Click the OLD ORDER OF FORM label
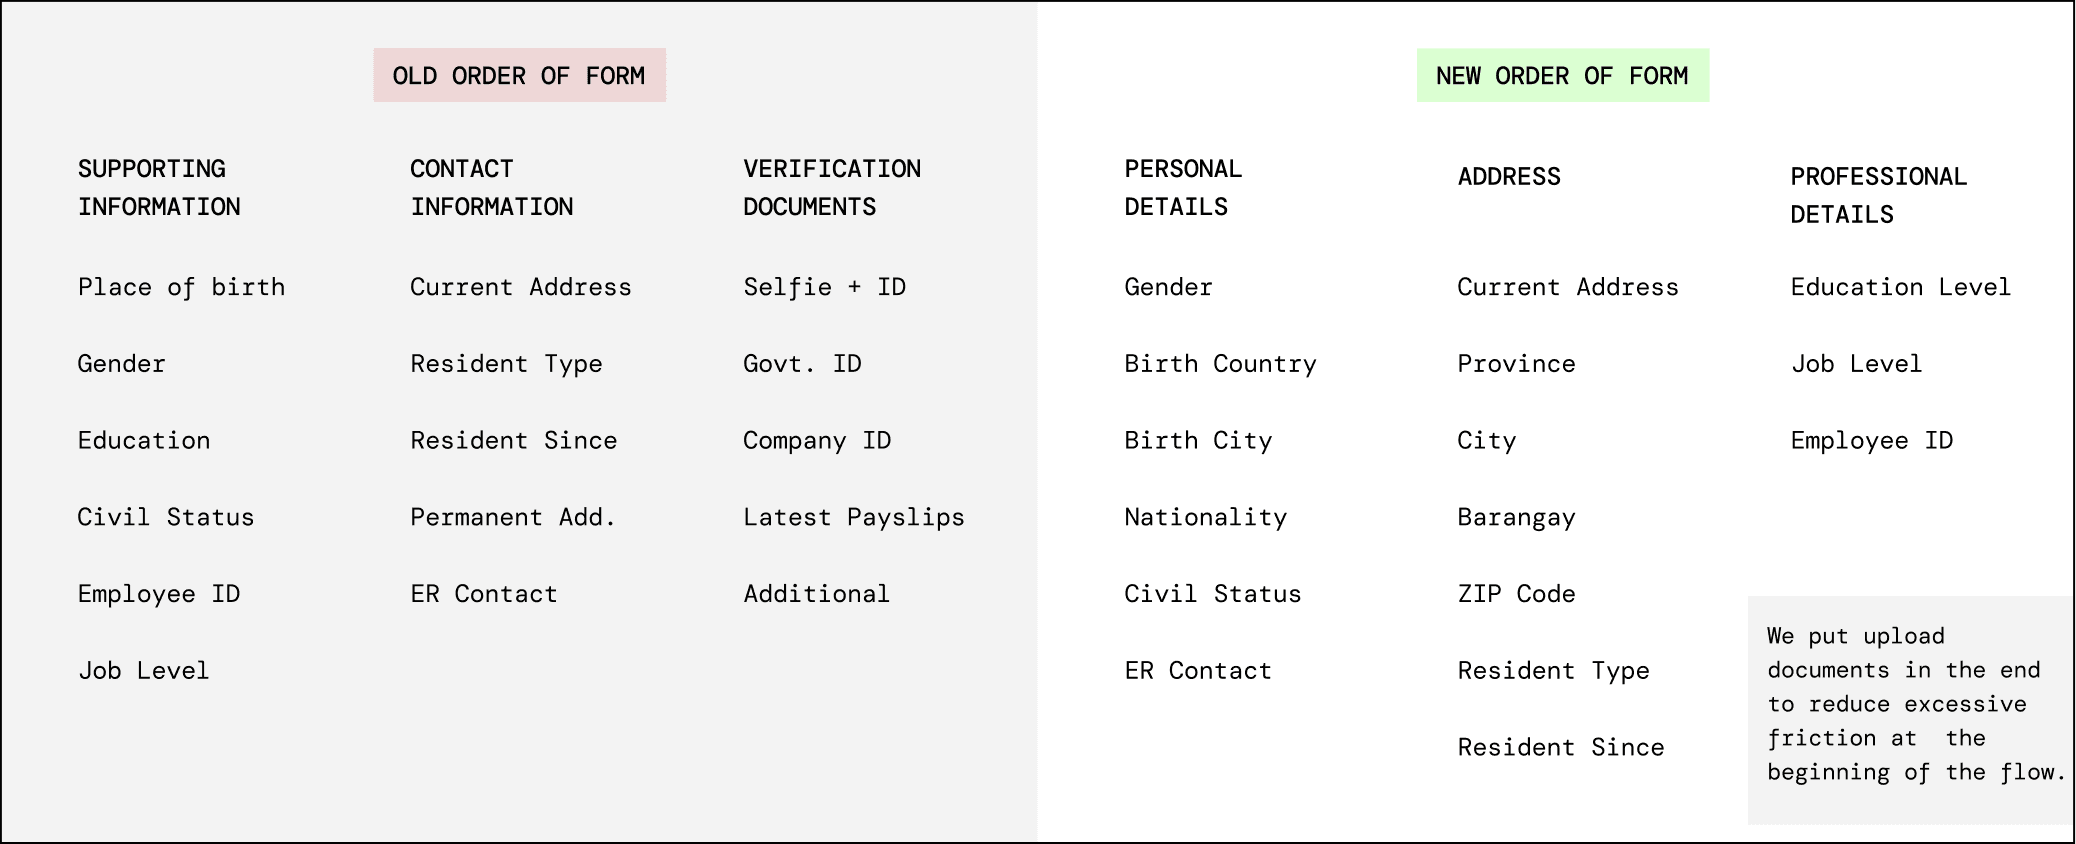 (x=519, y=75)
